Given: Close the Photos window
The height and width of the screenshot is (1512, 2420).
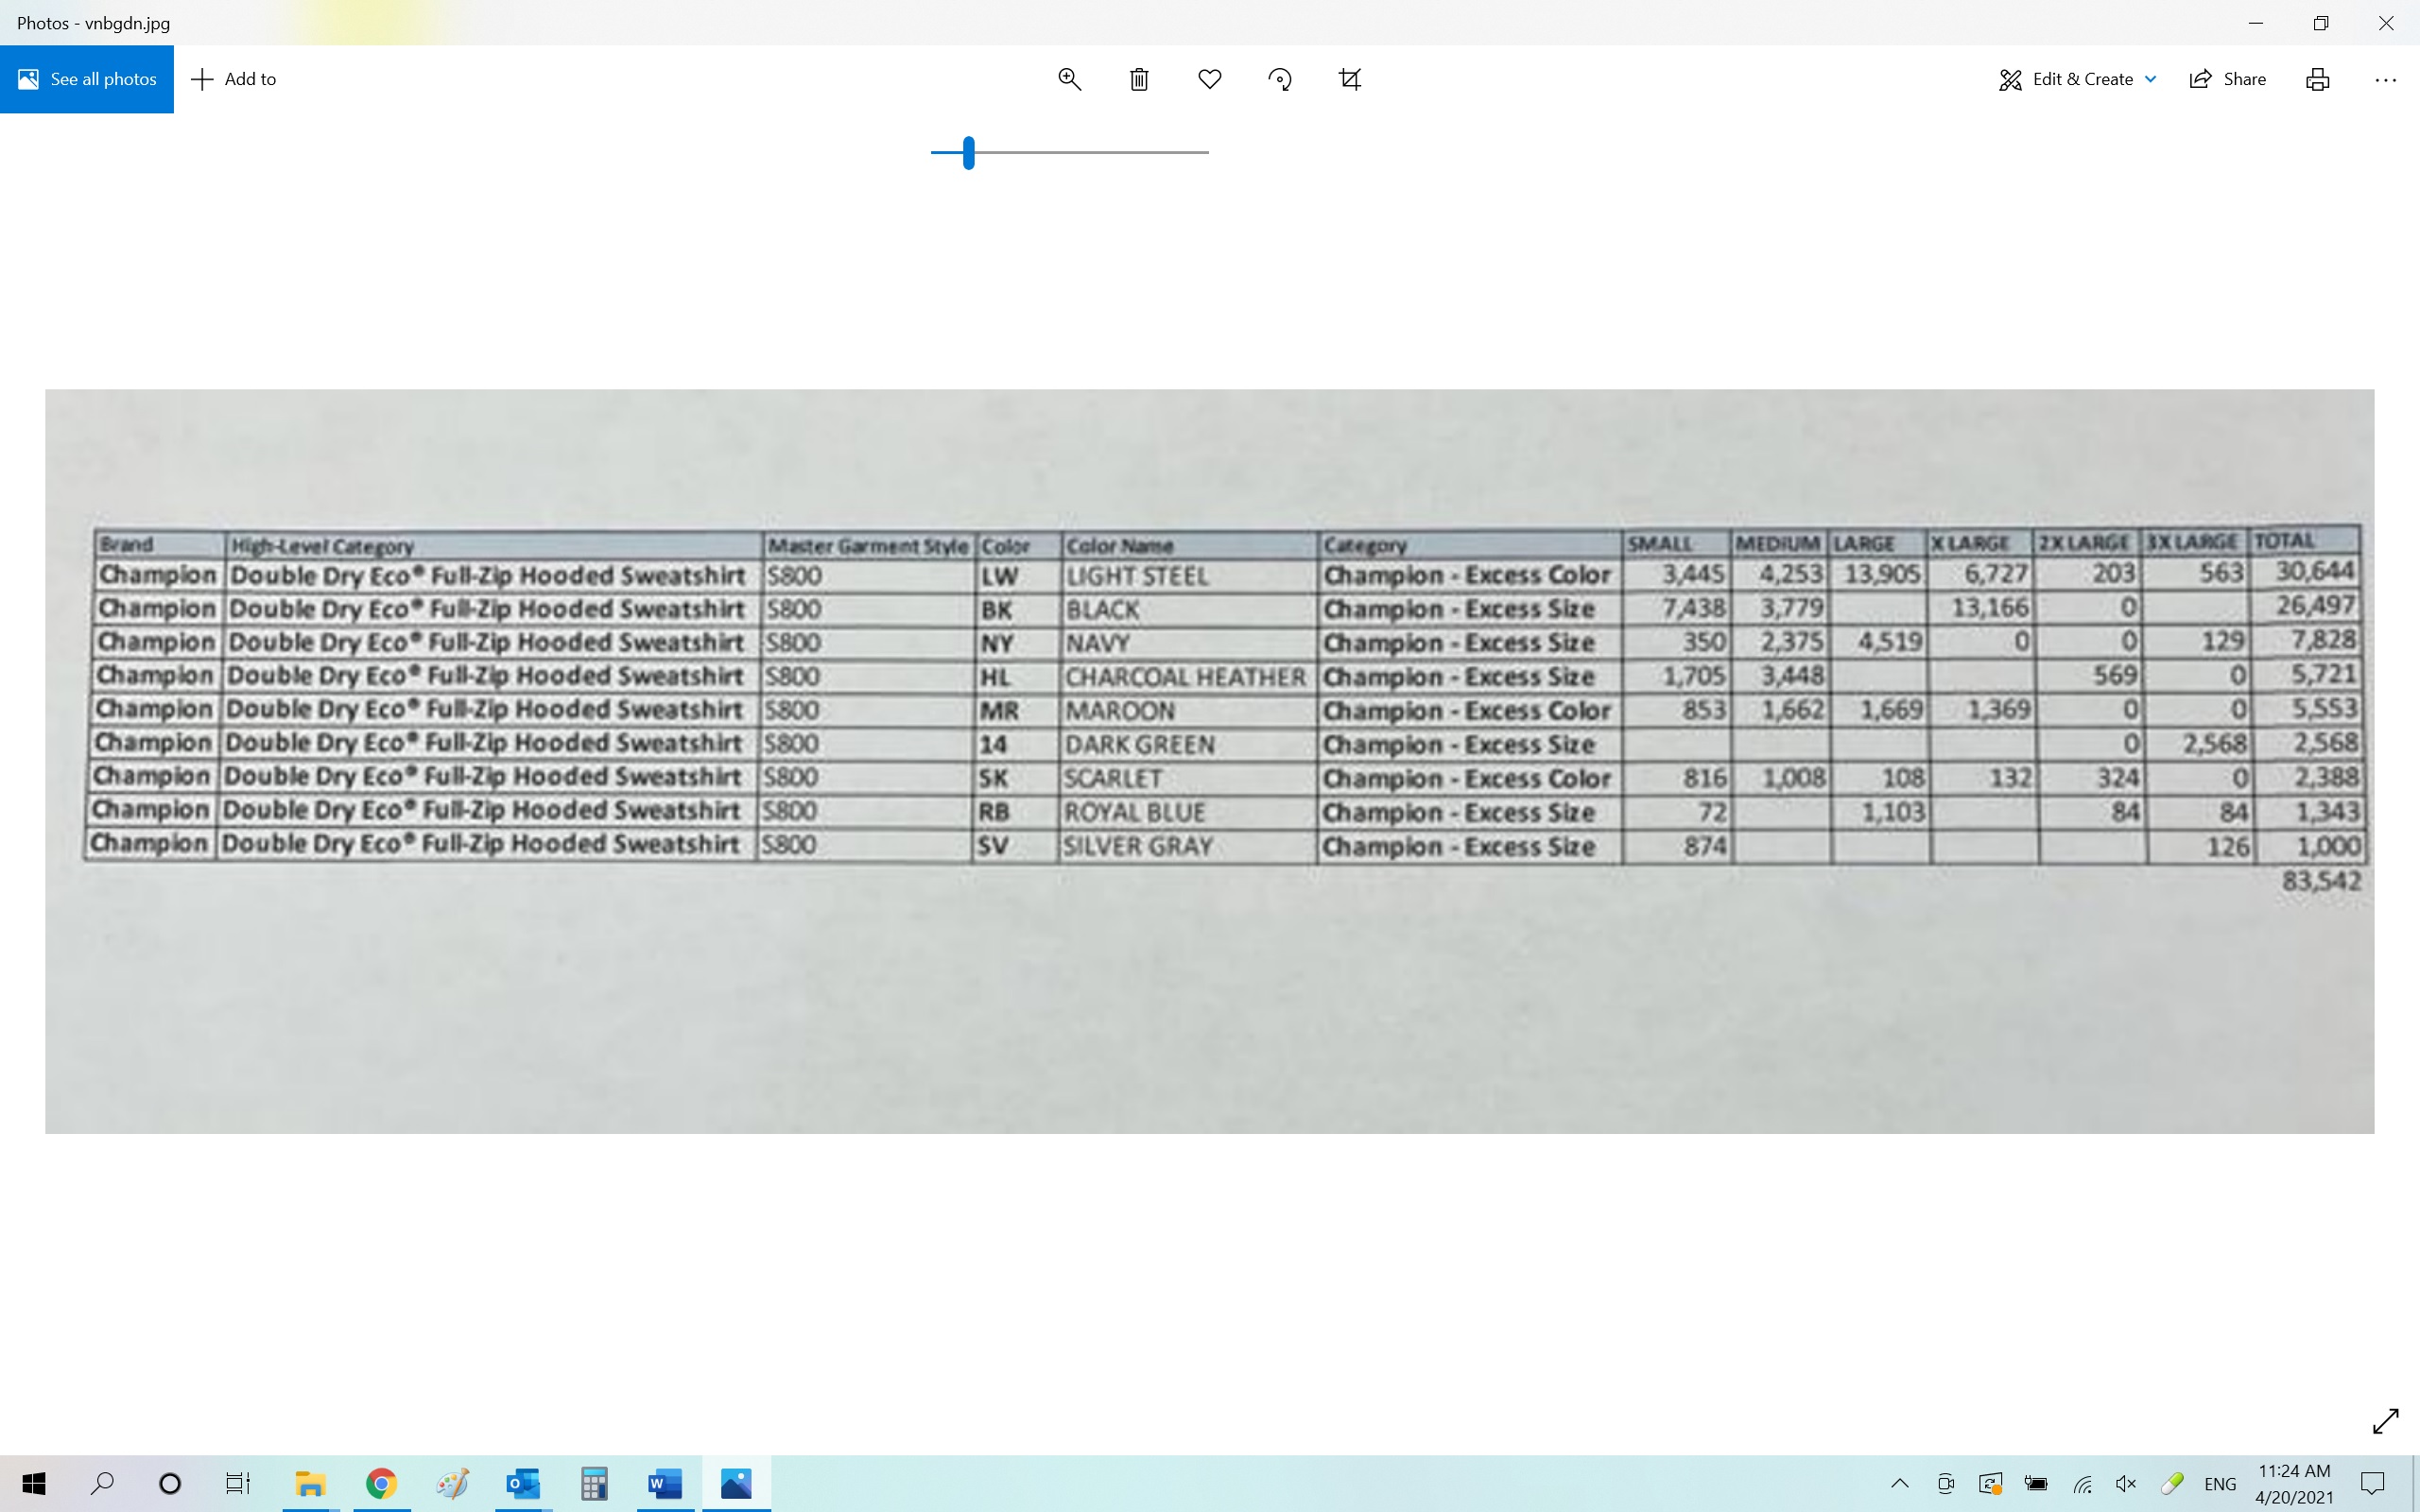Looking at the screenshot, I should (2387, 23).
